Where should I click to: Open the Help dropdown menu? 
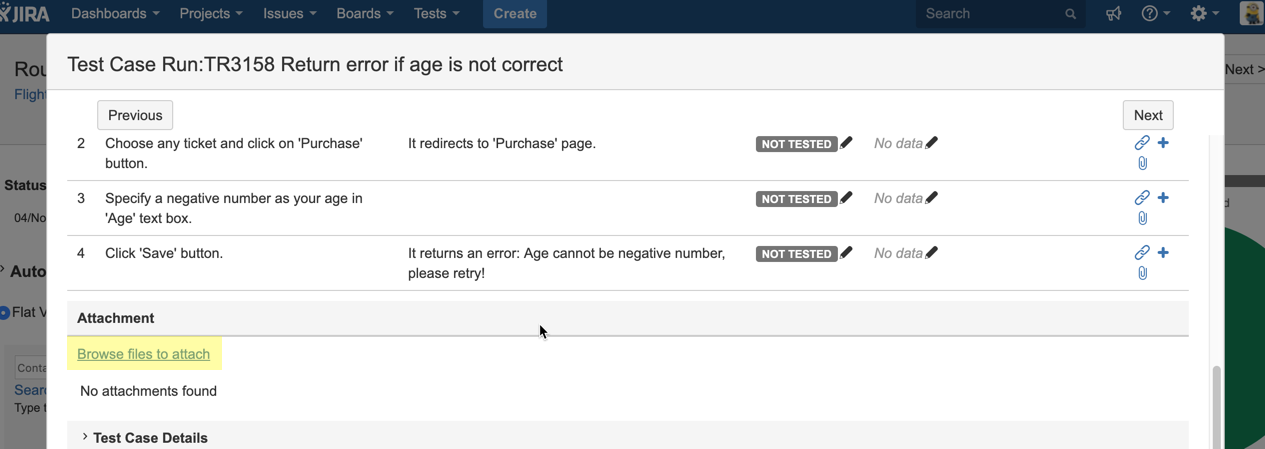tap(1155, 14)
